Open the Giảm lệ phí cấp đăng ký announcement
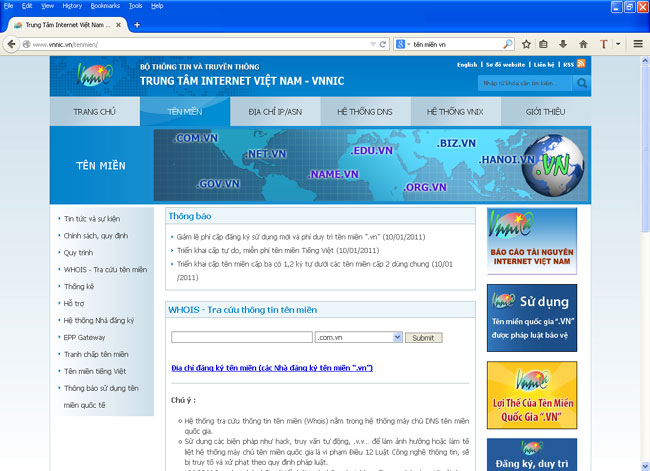 click(x=301, y=237)
